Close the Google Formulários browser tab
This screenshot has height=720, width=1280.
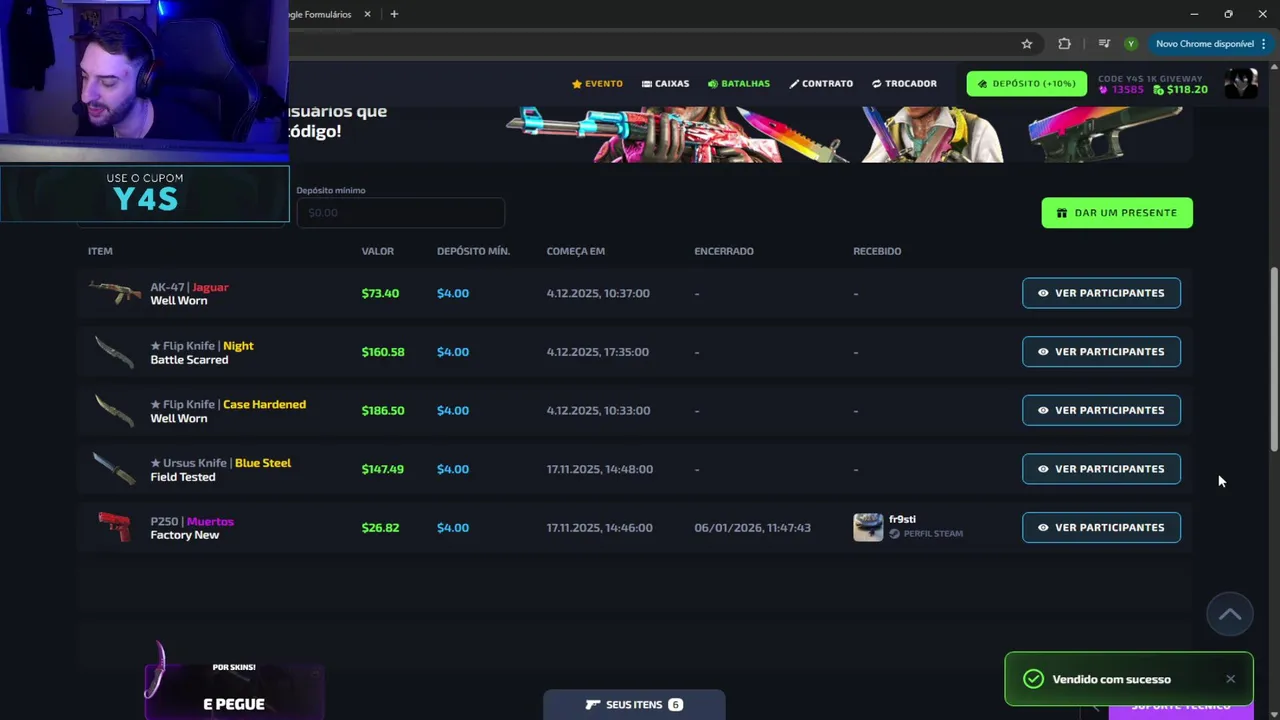click(x=367, y=14)
